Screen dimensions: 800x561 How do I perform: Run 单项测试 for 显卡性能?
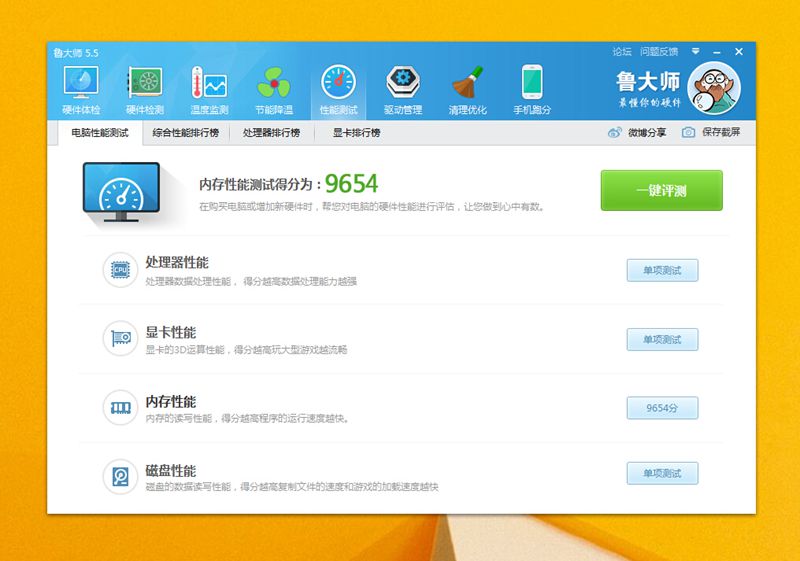pyautogui.click(x=662, y=339)
